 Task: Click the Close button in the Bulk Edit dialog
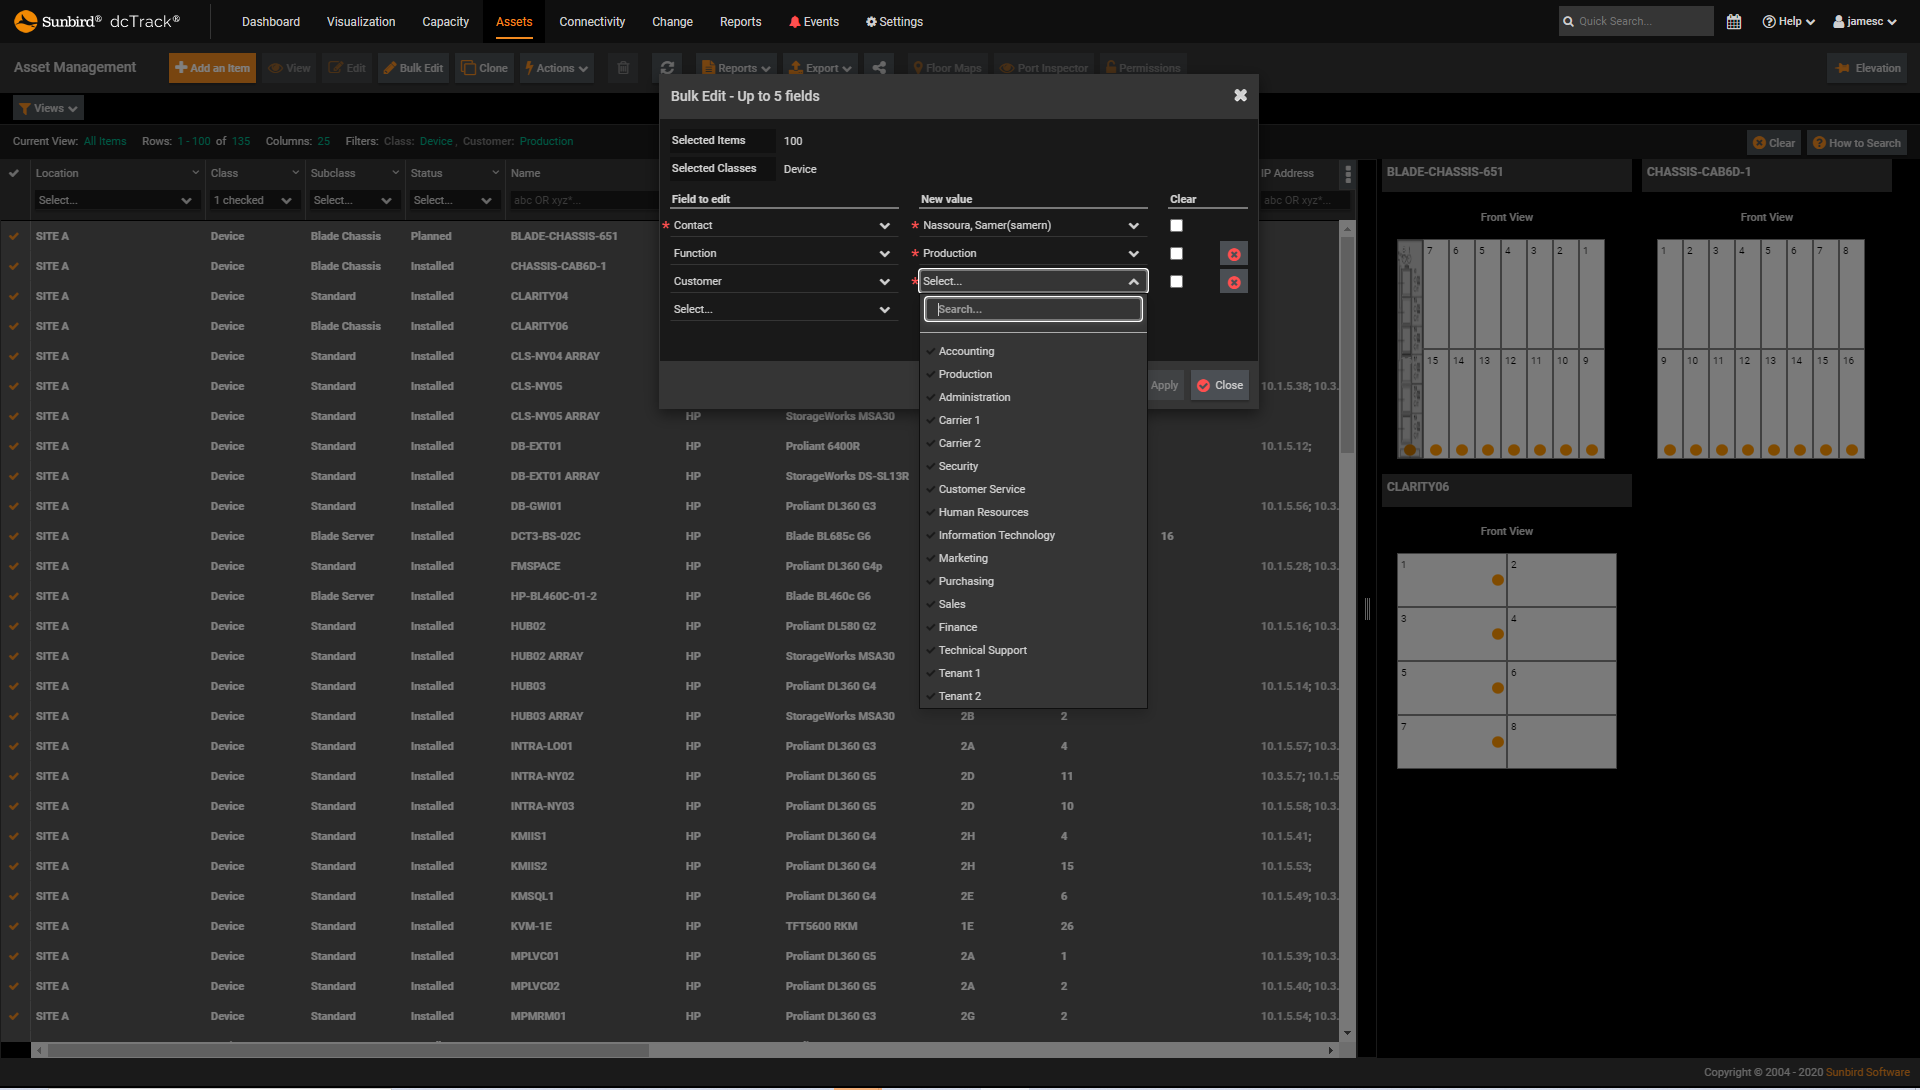(1219, 385)
